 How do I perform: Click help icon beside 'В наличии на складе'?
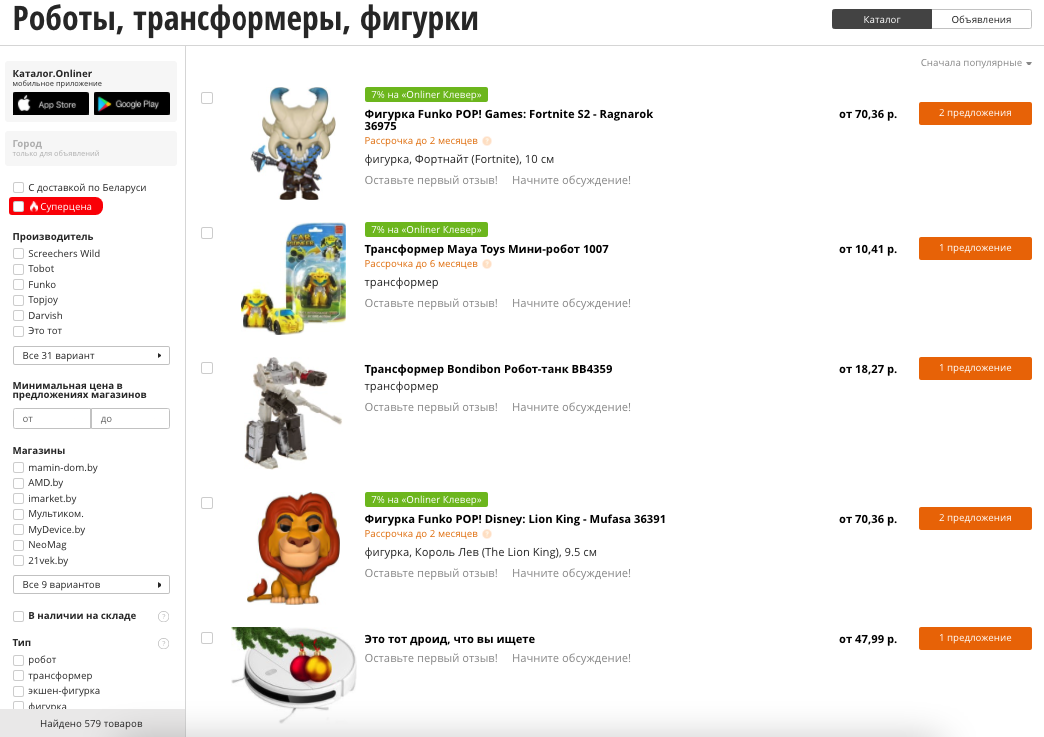[x=163, y=616]
